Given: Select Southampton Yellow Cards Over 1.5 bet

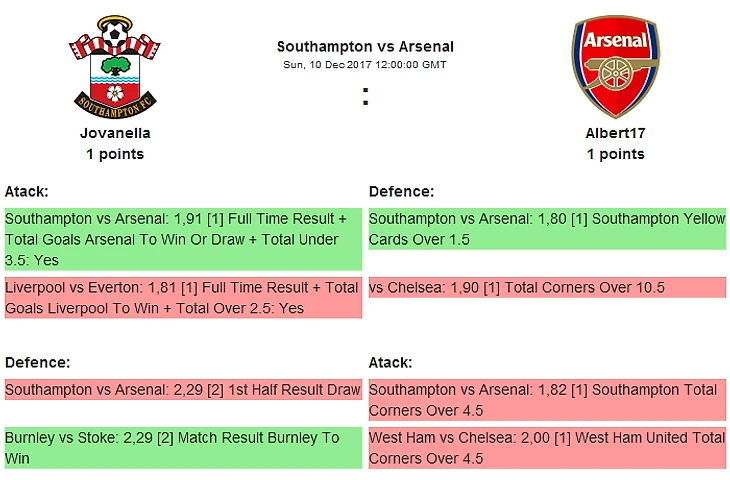Looking at the screenshot, I should pos(546,229).
